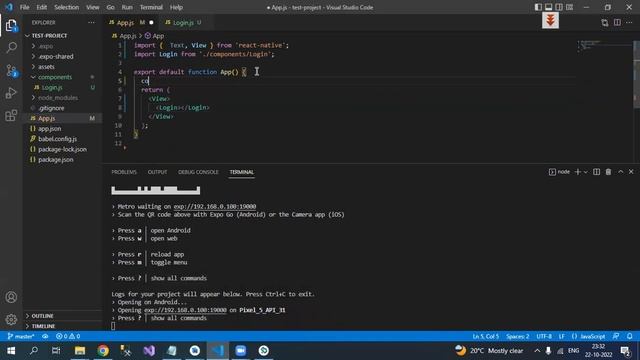The height and width of the screenshot is (360, 640).
Task: Click the code minimap preview
Action: pyautogui.click(x=590, y=45)
